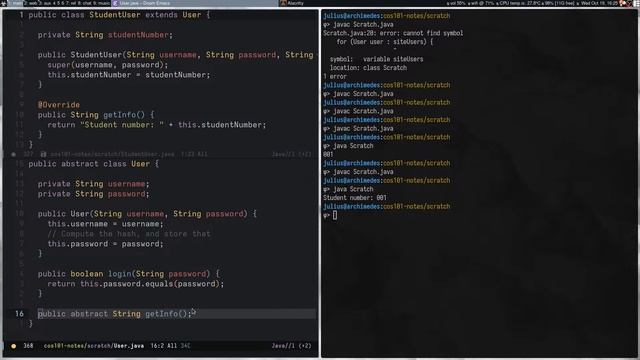Click "this.username = username;" line
Image resolution: width=640 pixels, height=360 pixels.
point(105,224)
